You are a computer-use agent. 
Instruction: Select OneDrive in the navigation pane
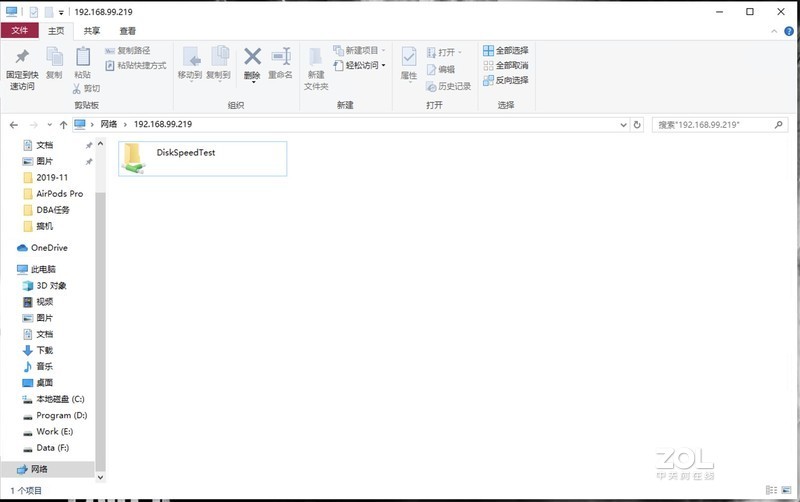[49, 248]
